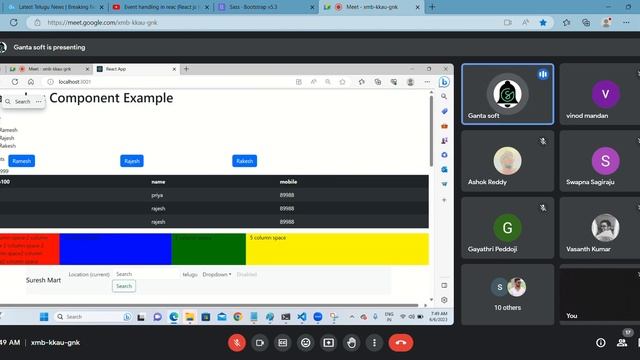Screen dimensions: 640x360
Task: Open Read aloud icon in the address bar
Action: (x=525, y=22)
